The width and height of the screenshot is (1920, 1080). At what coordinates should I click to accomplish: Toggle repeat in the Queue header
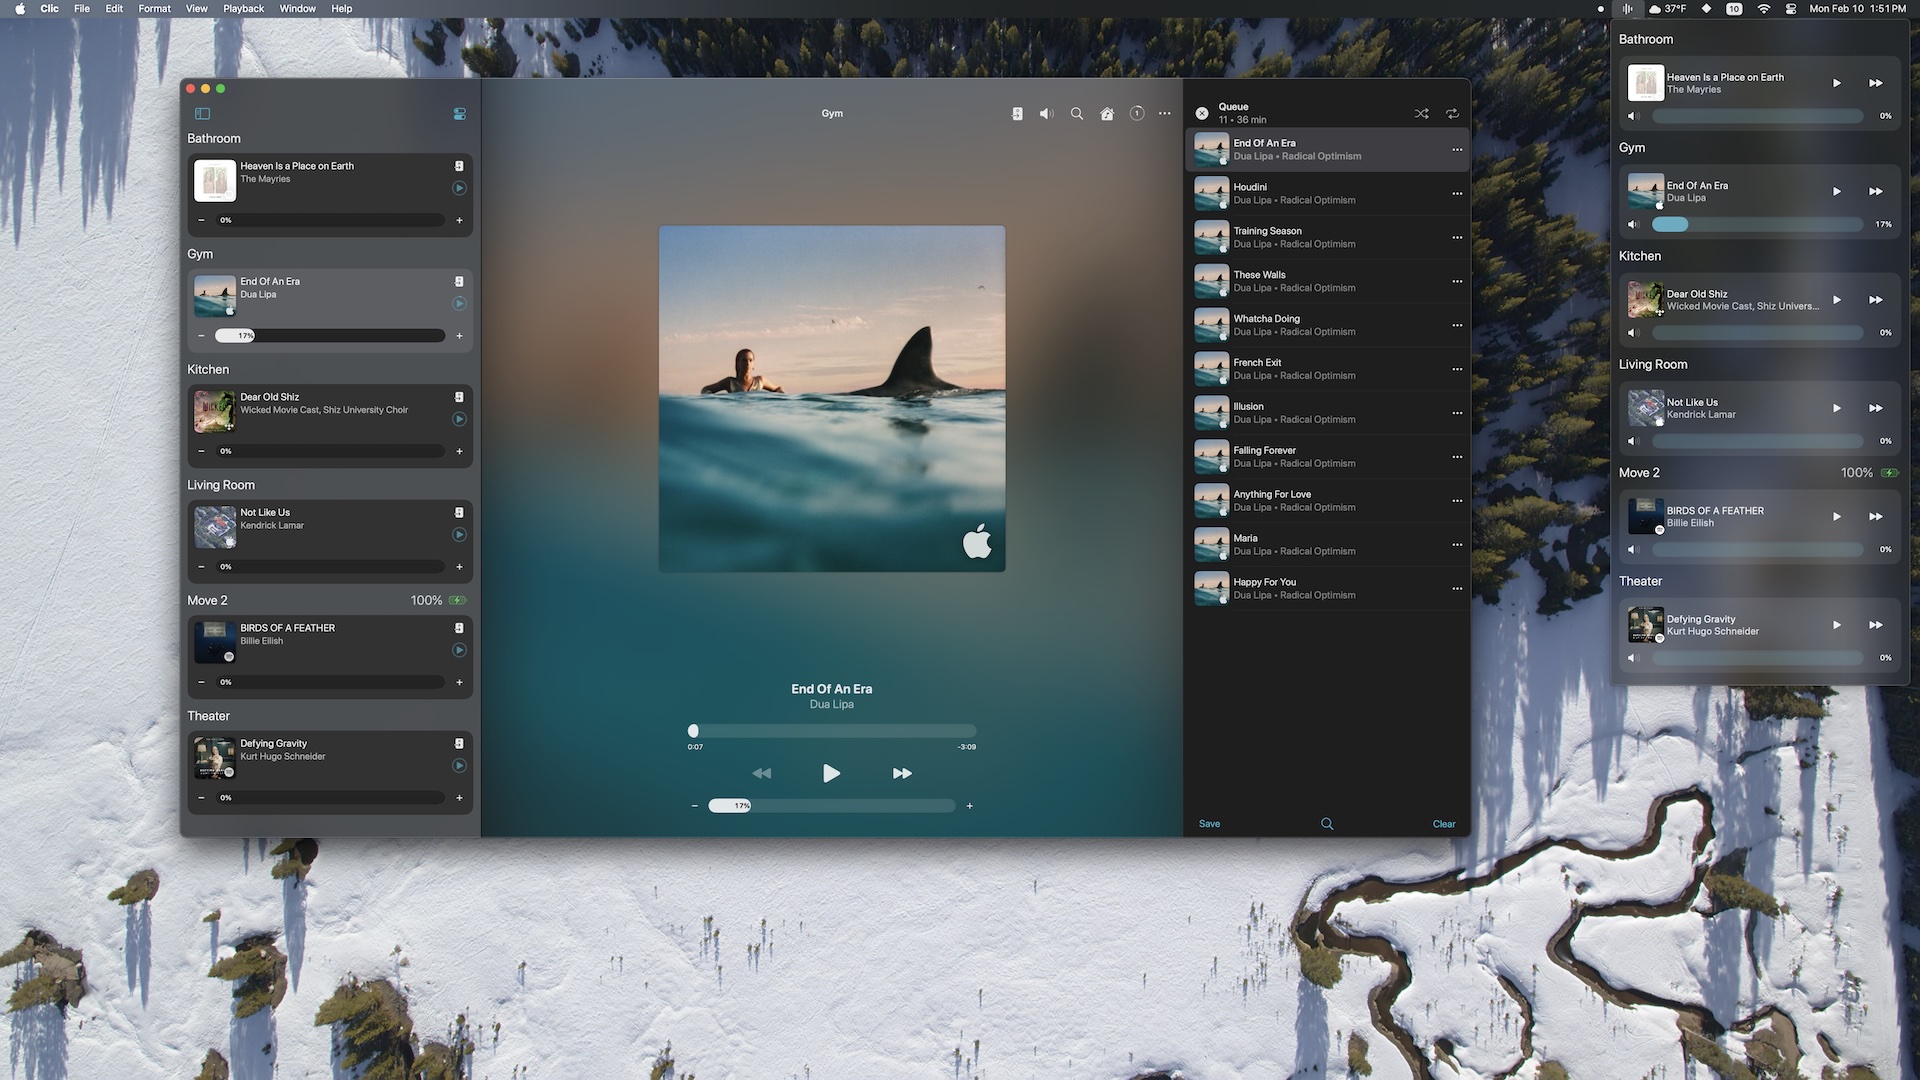click(1453, 114)
